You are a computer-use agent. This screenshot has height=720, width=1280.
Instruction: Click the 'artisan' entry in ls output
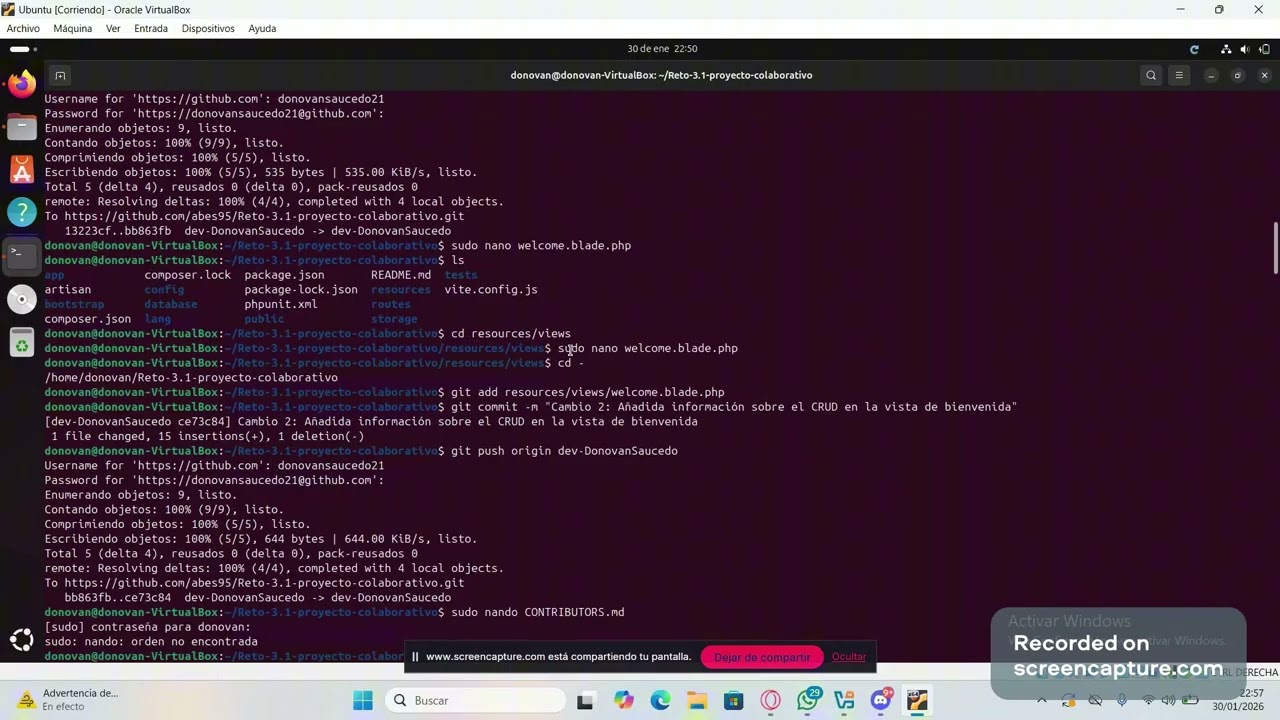coord(67,290)
